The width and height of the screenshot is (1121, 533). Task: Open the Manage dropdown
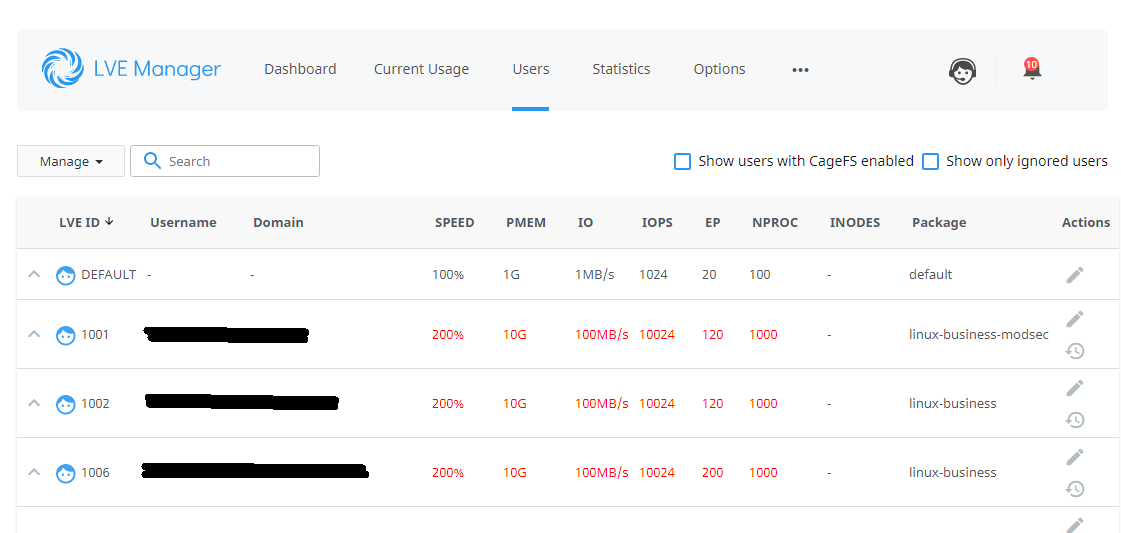71,161
